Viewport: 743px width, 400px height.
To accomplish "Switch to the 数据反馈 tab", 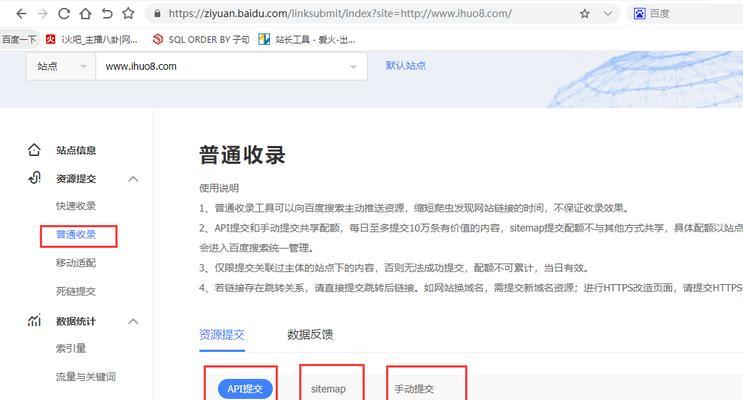I will [x=310, y=335].
